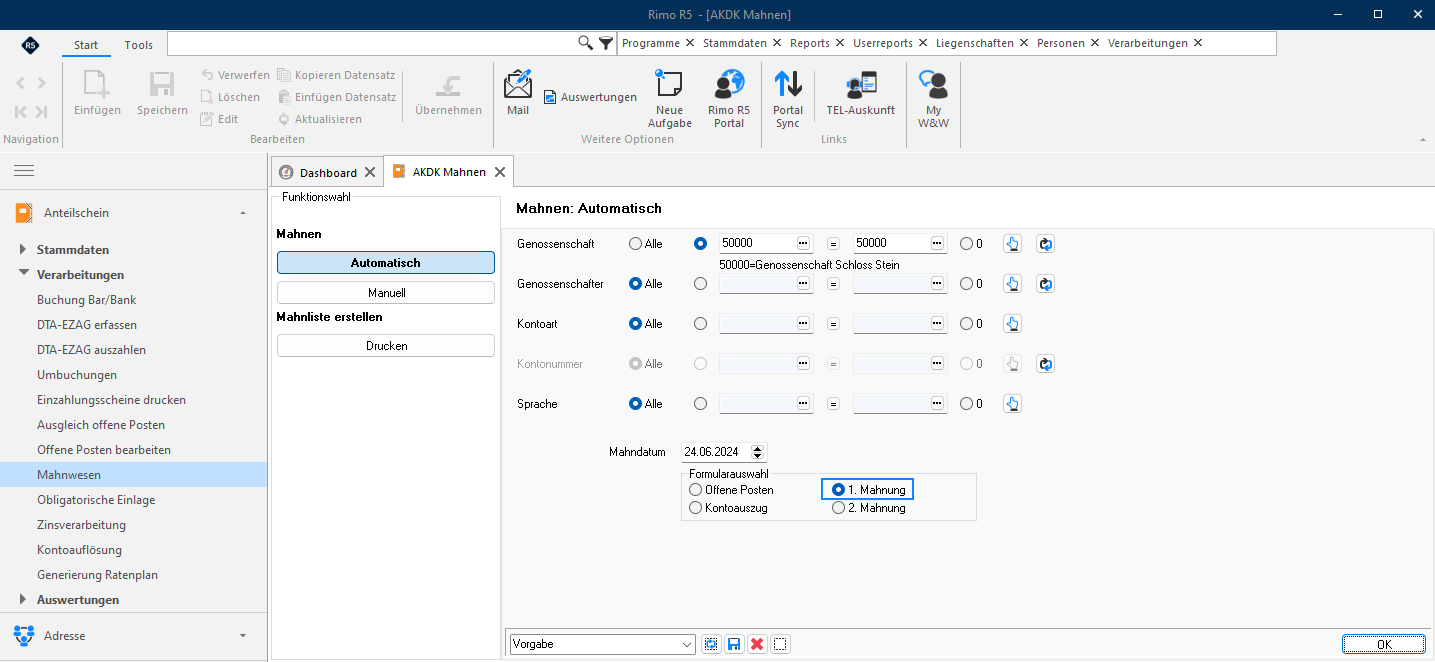
Task: Choose Offene Posten form
Action: [x=731, y=490]
